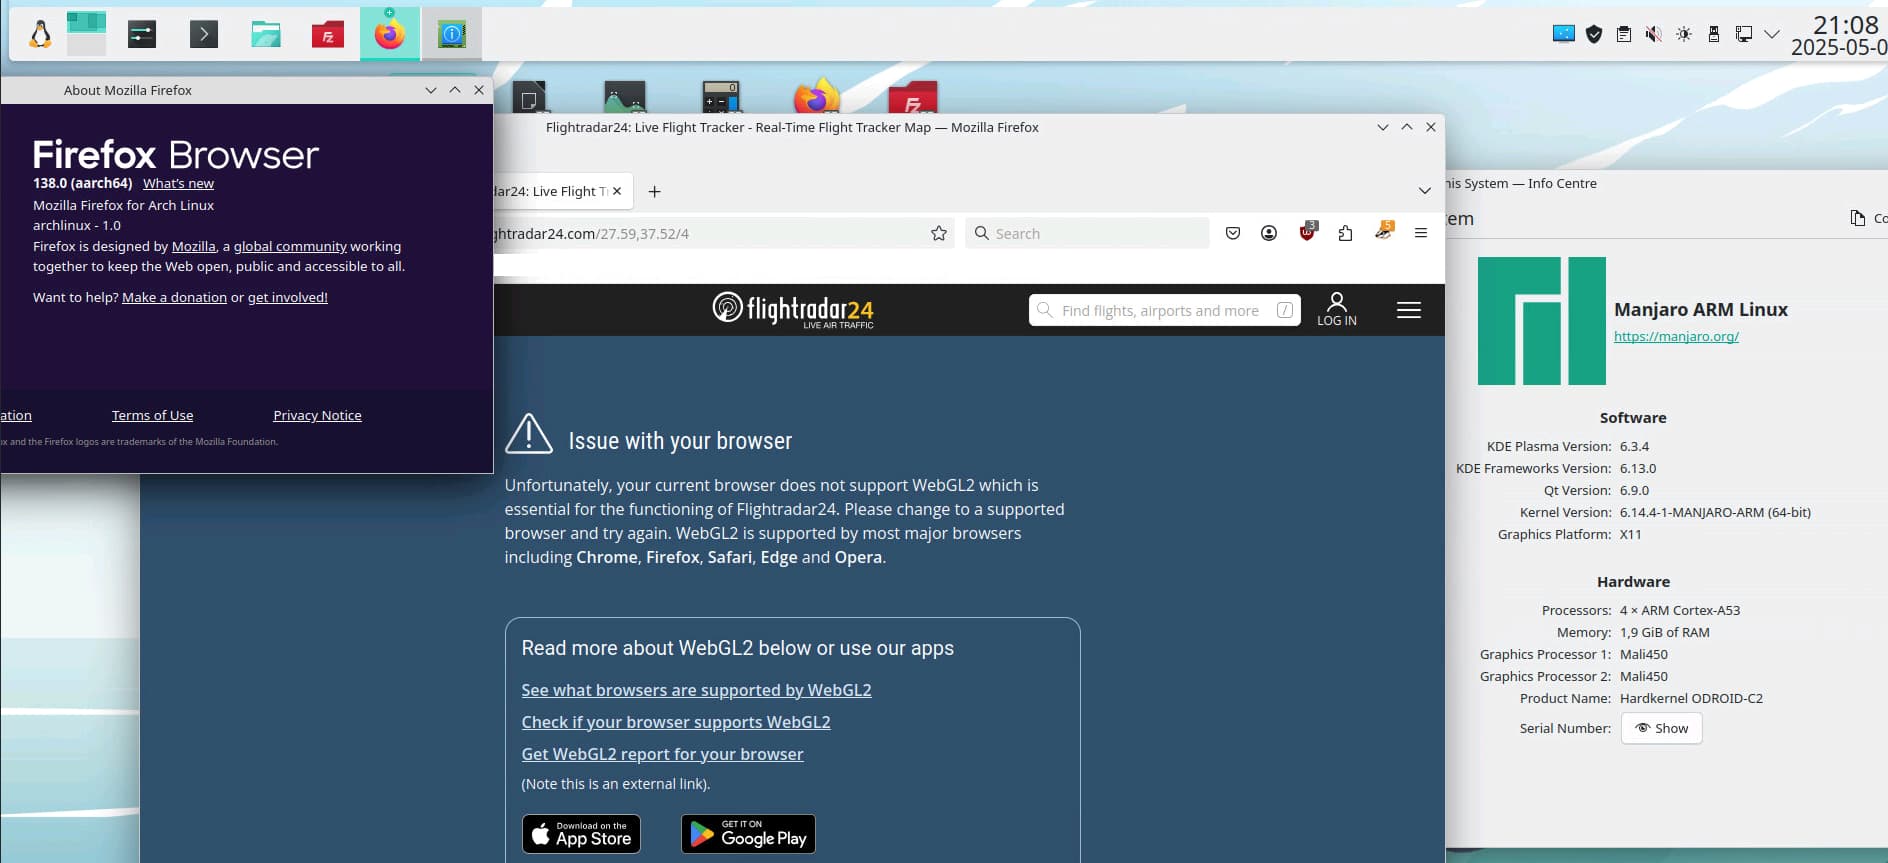Unmute audio via the volume tray icon

[1654, 34]
